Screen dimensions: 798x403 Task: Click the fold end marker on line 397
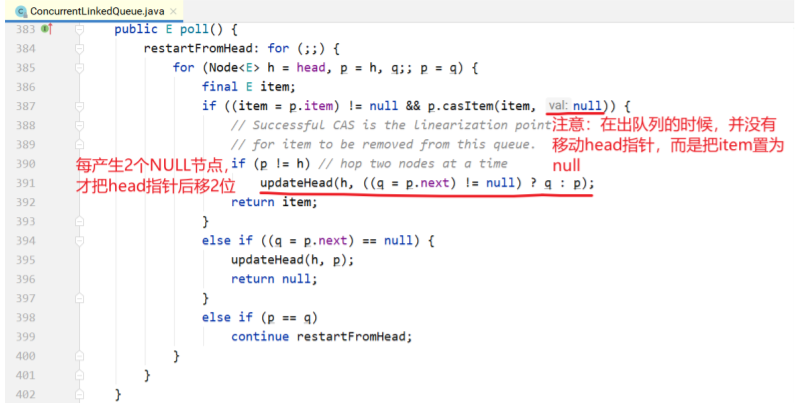point(80,298)
